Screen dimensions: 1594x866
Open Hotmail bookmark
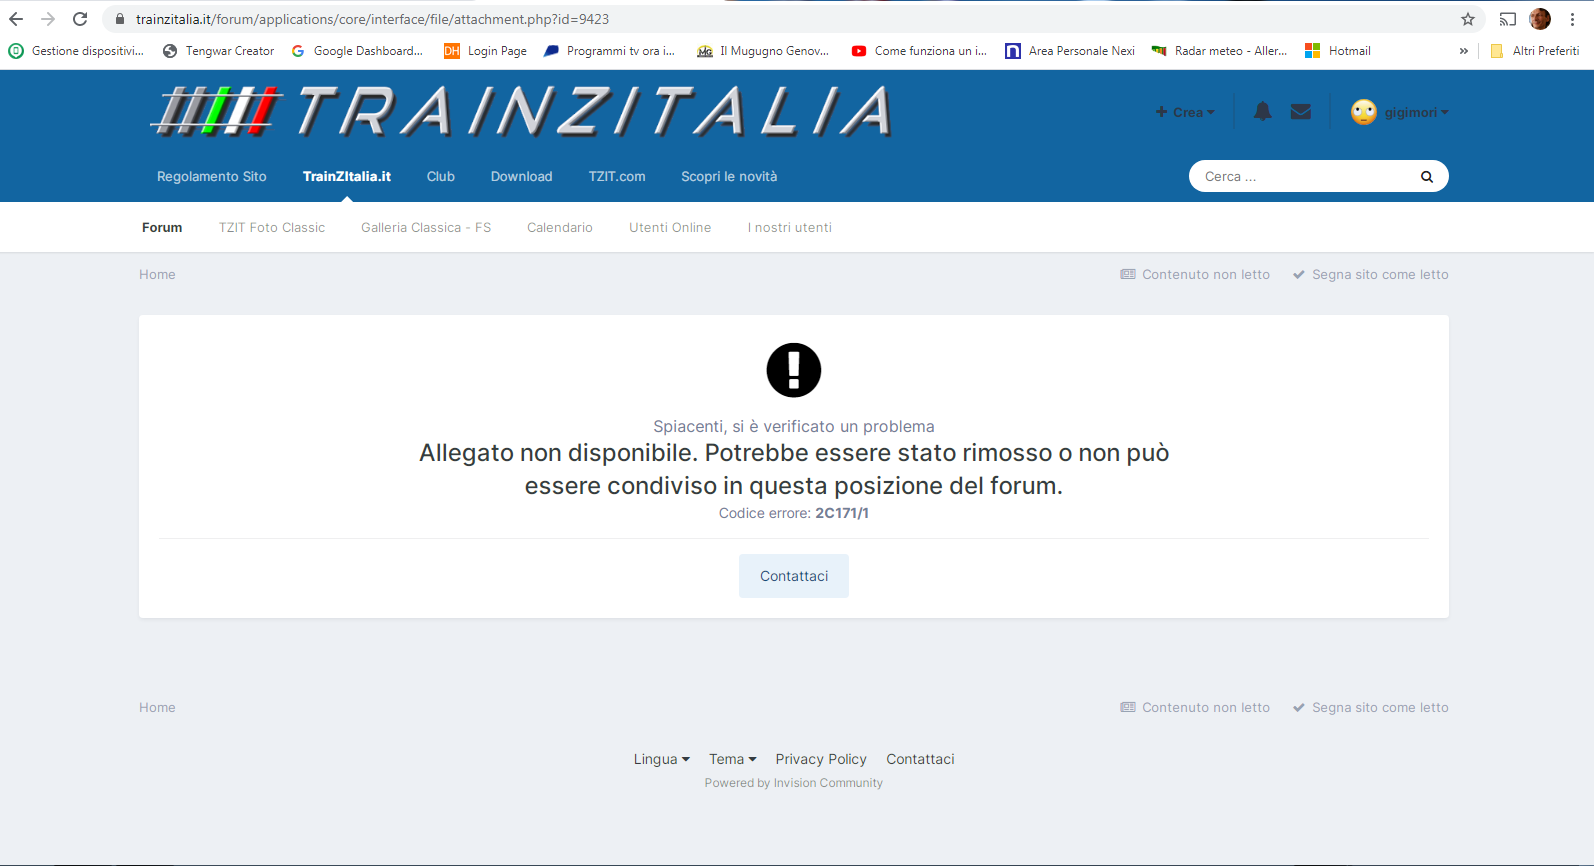pyautogui.click(x=1338, y=51)
